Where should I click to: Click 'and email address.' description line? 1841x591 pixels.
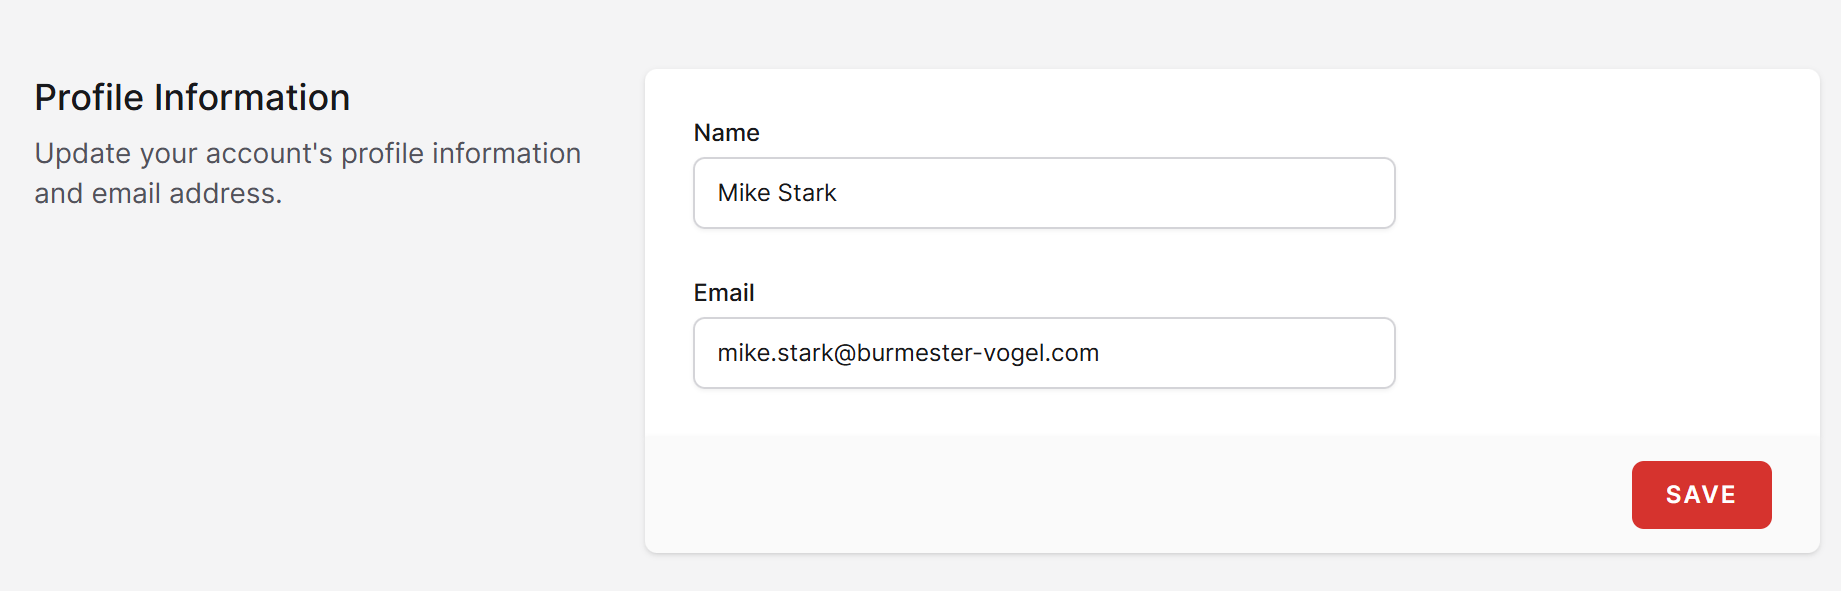[x=158, y=194]
